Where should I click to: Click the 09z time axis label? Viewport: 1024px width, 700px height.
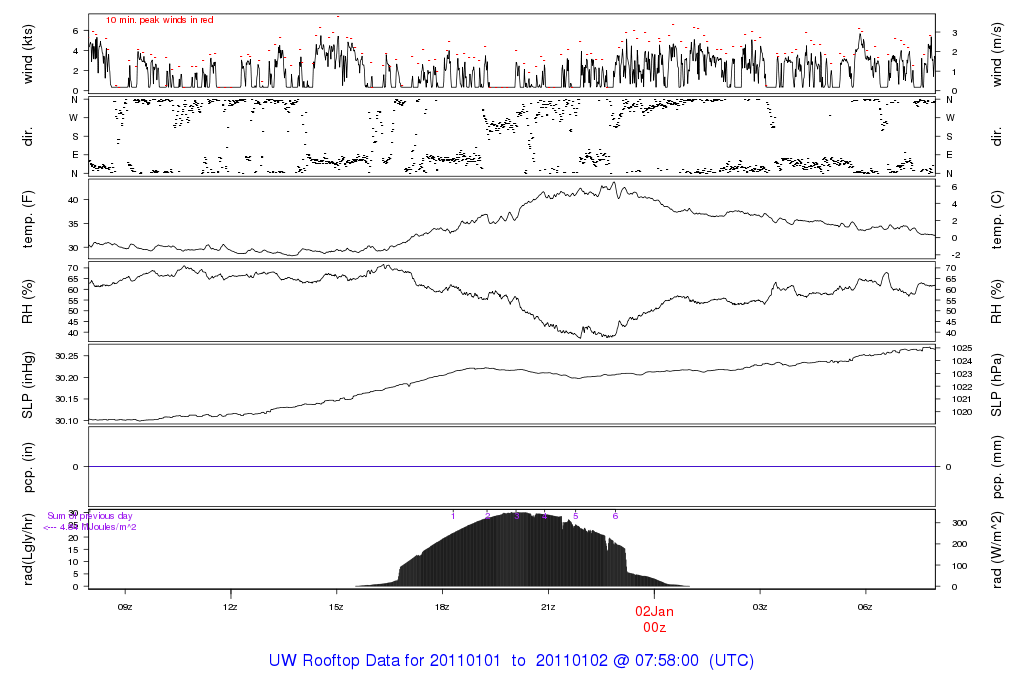pos(124,607)
